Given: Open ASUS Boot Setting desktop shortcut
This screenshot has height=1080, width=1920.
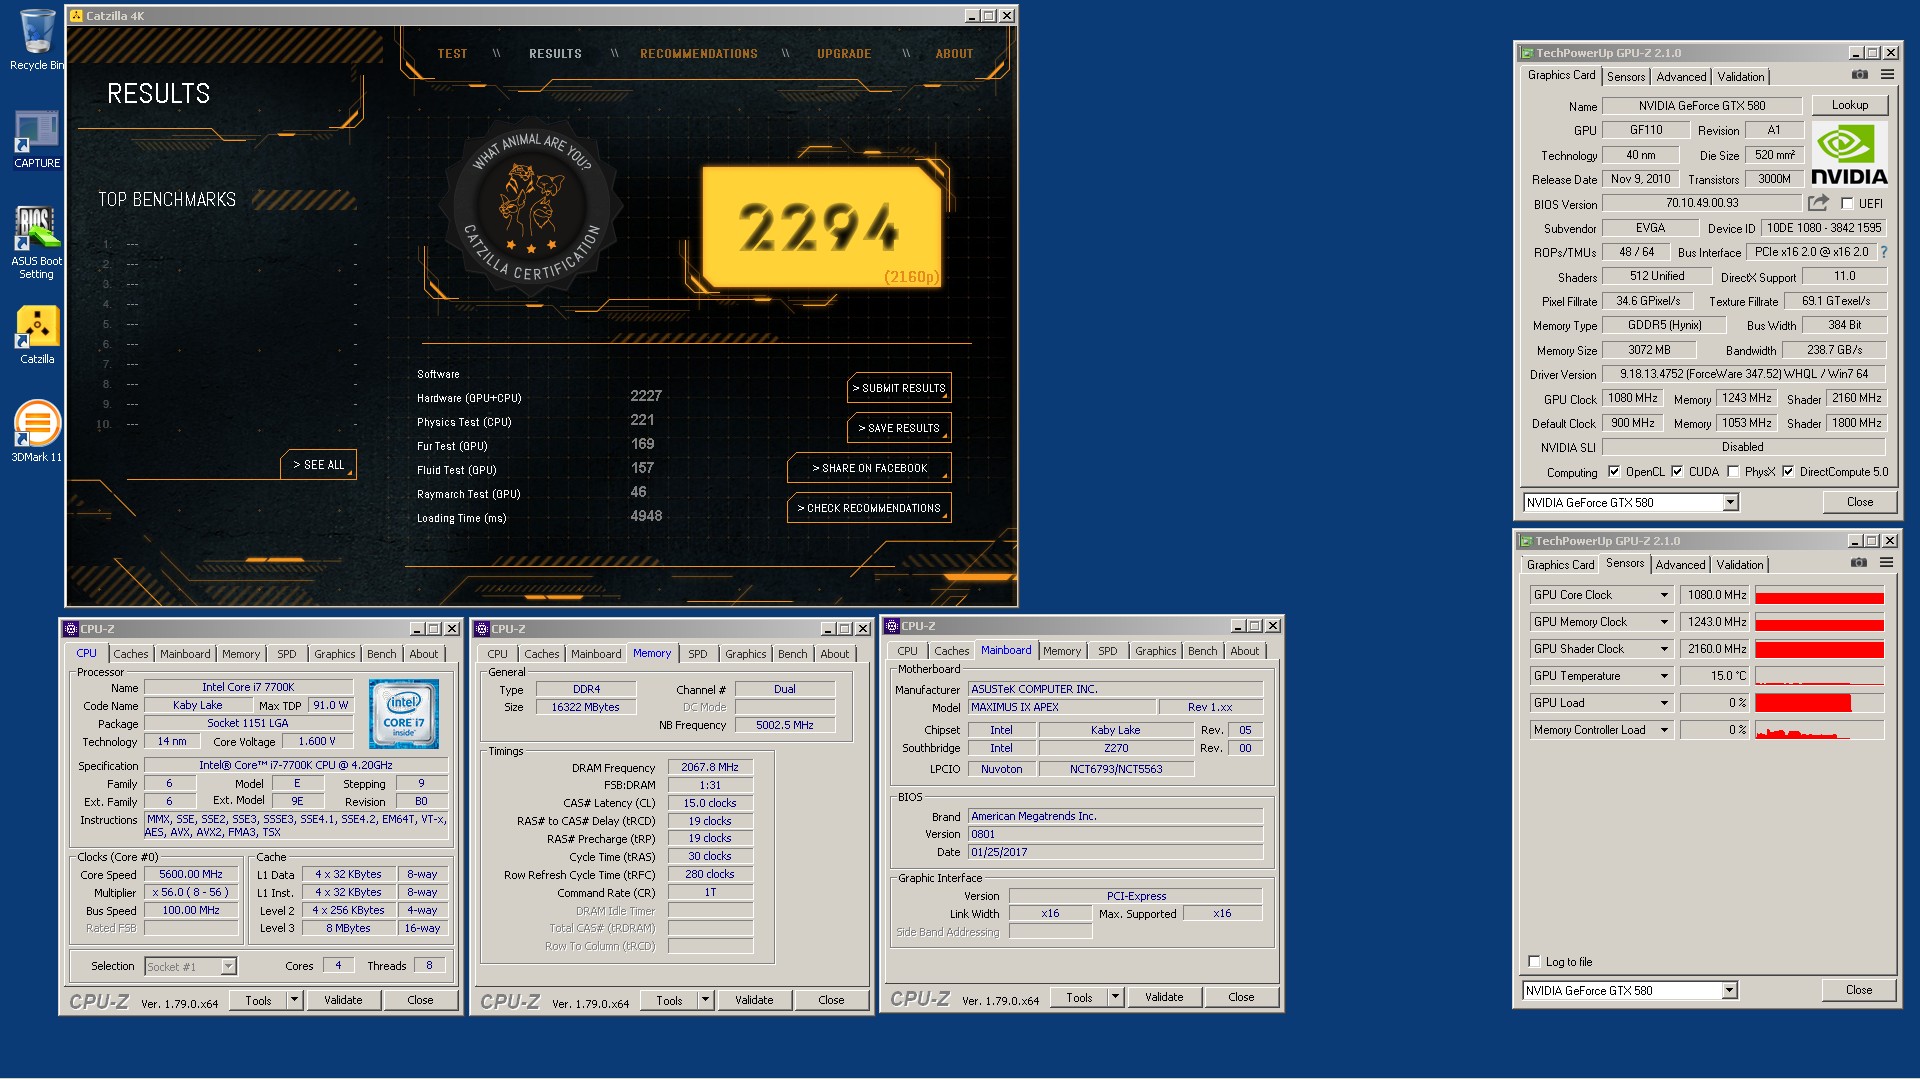Looking at the screenshot, I should pyautogui.click(x=37, y=243).
